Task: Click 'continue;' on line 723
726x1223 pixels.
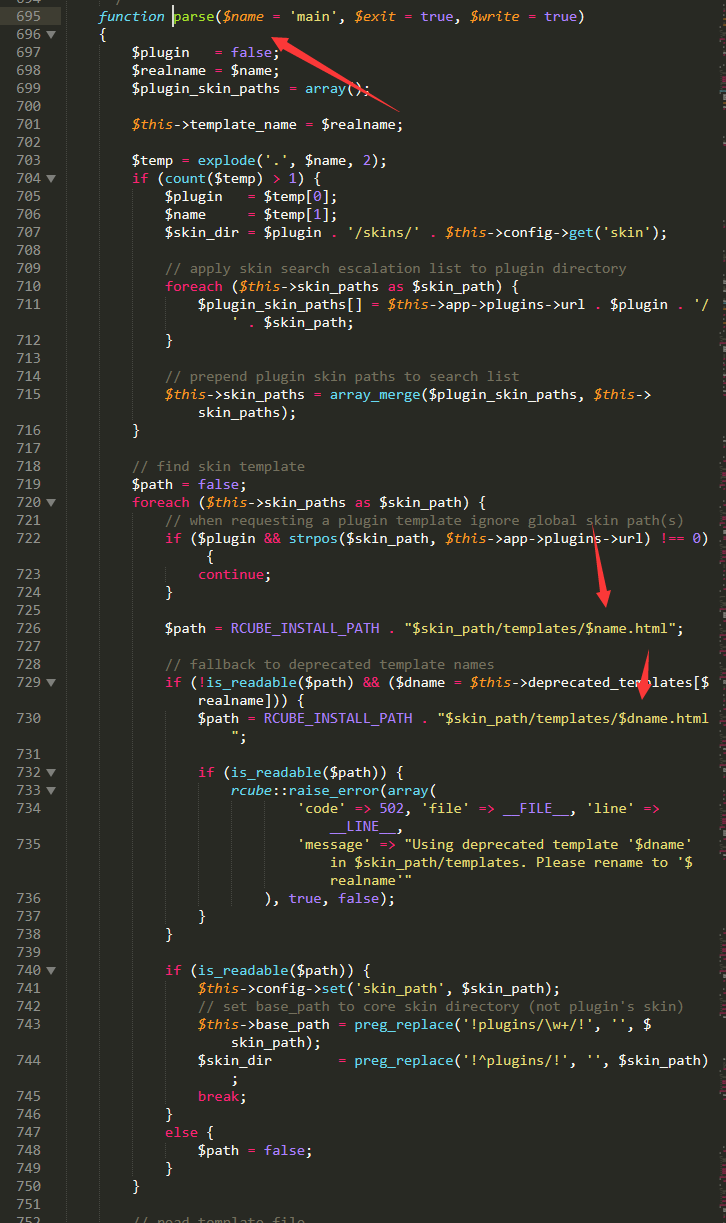Action: pyautogui.click(x=235, y=574)
